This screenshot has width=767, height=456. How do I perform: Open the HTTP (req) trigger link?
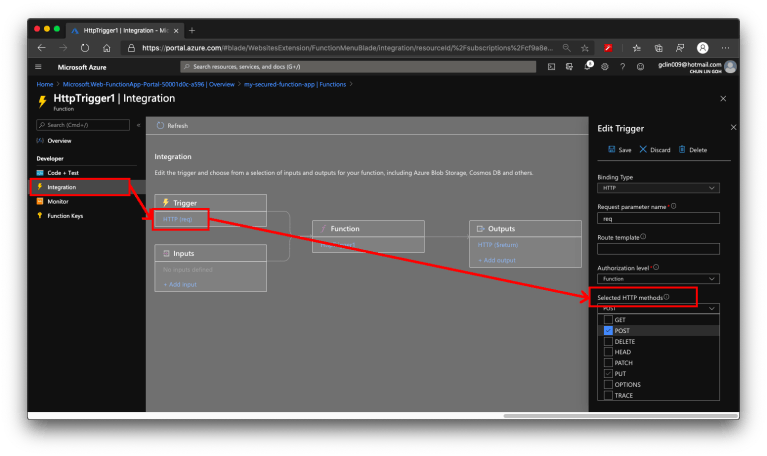(x=177, y=219)
